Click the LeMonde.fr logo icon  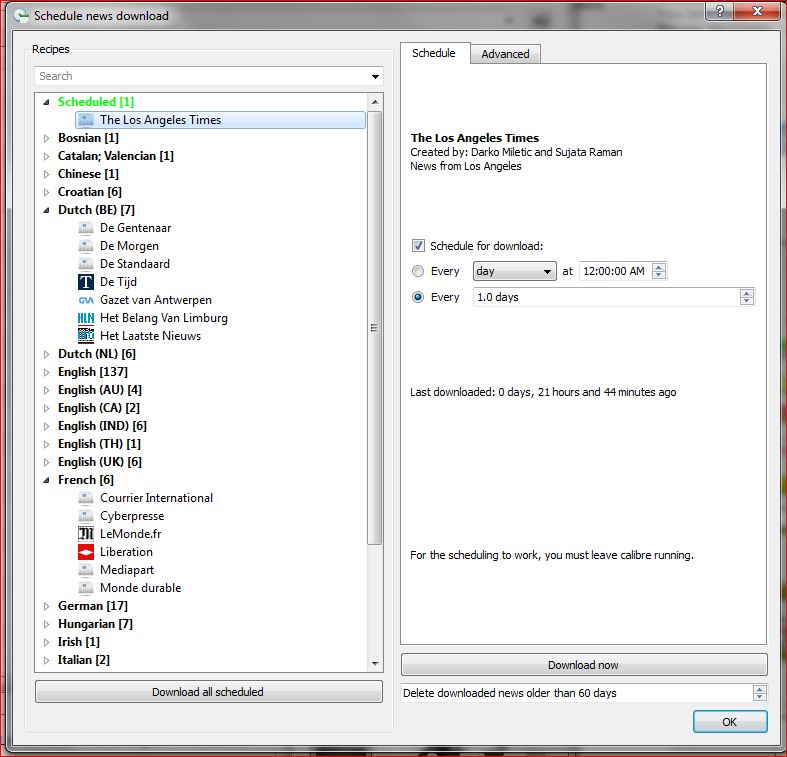tap(86, 534)
